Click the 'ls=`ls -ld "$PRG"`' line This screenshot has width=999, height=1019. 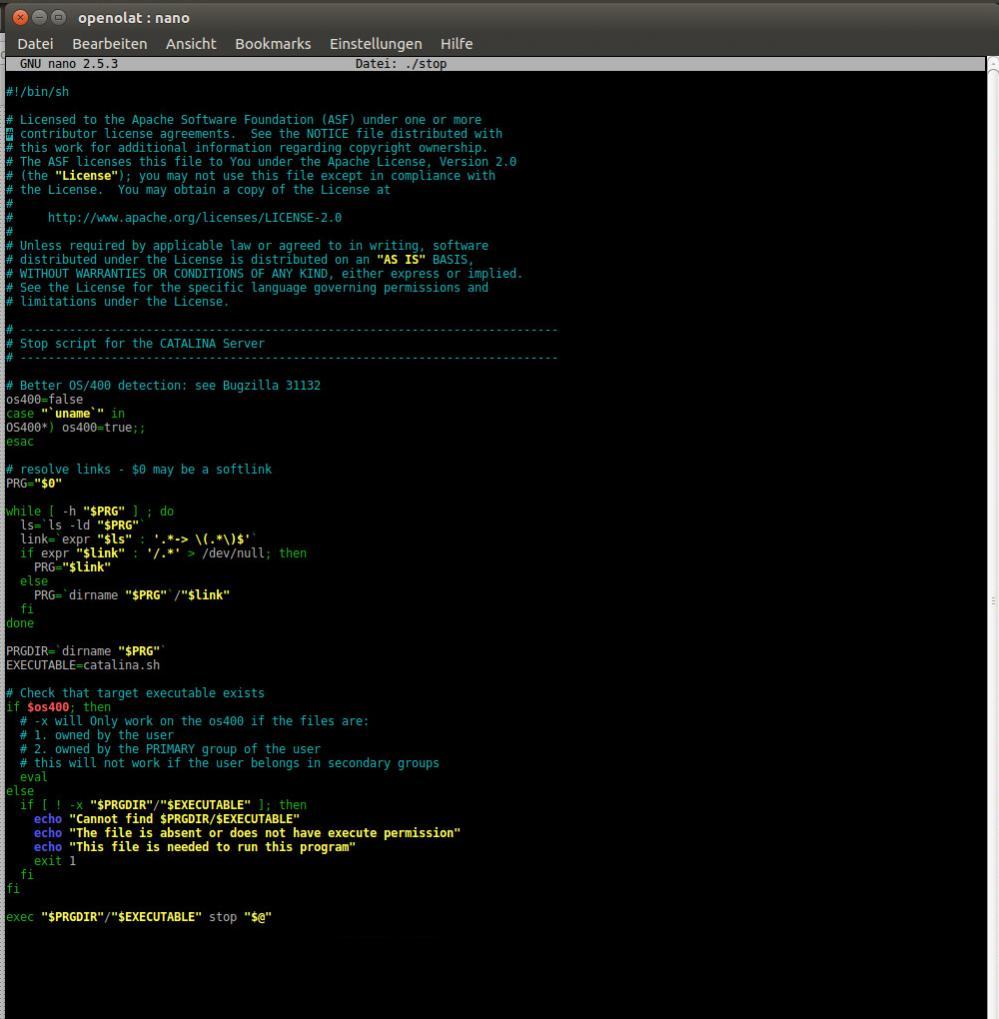tap(81, 525)
